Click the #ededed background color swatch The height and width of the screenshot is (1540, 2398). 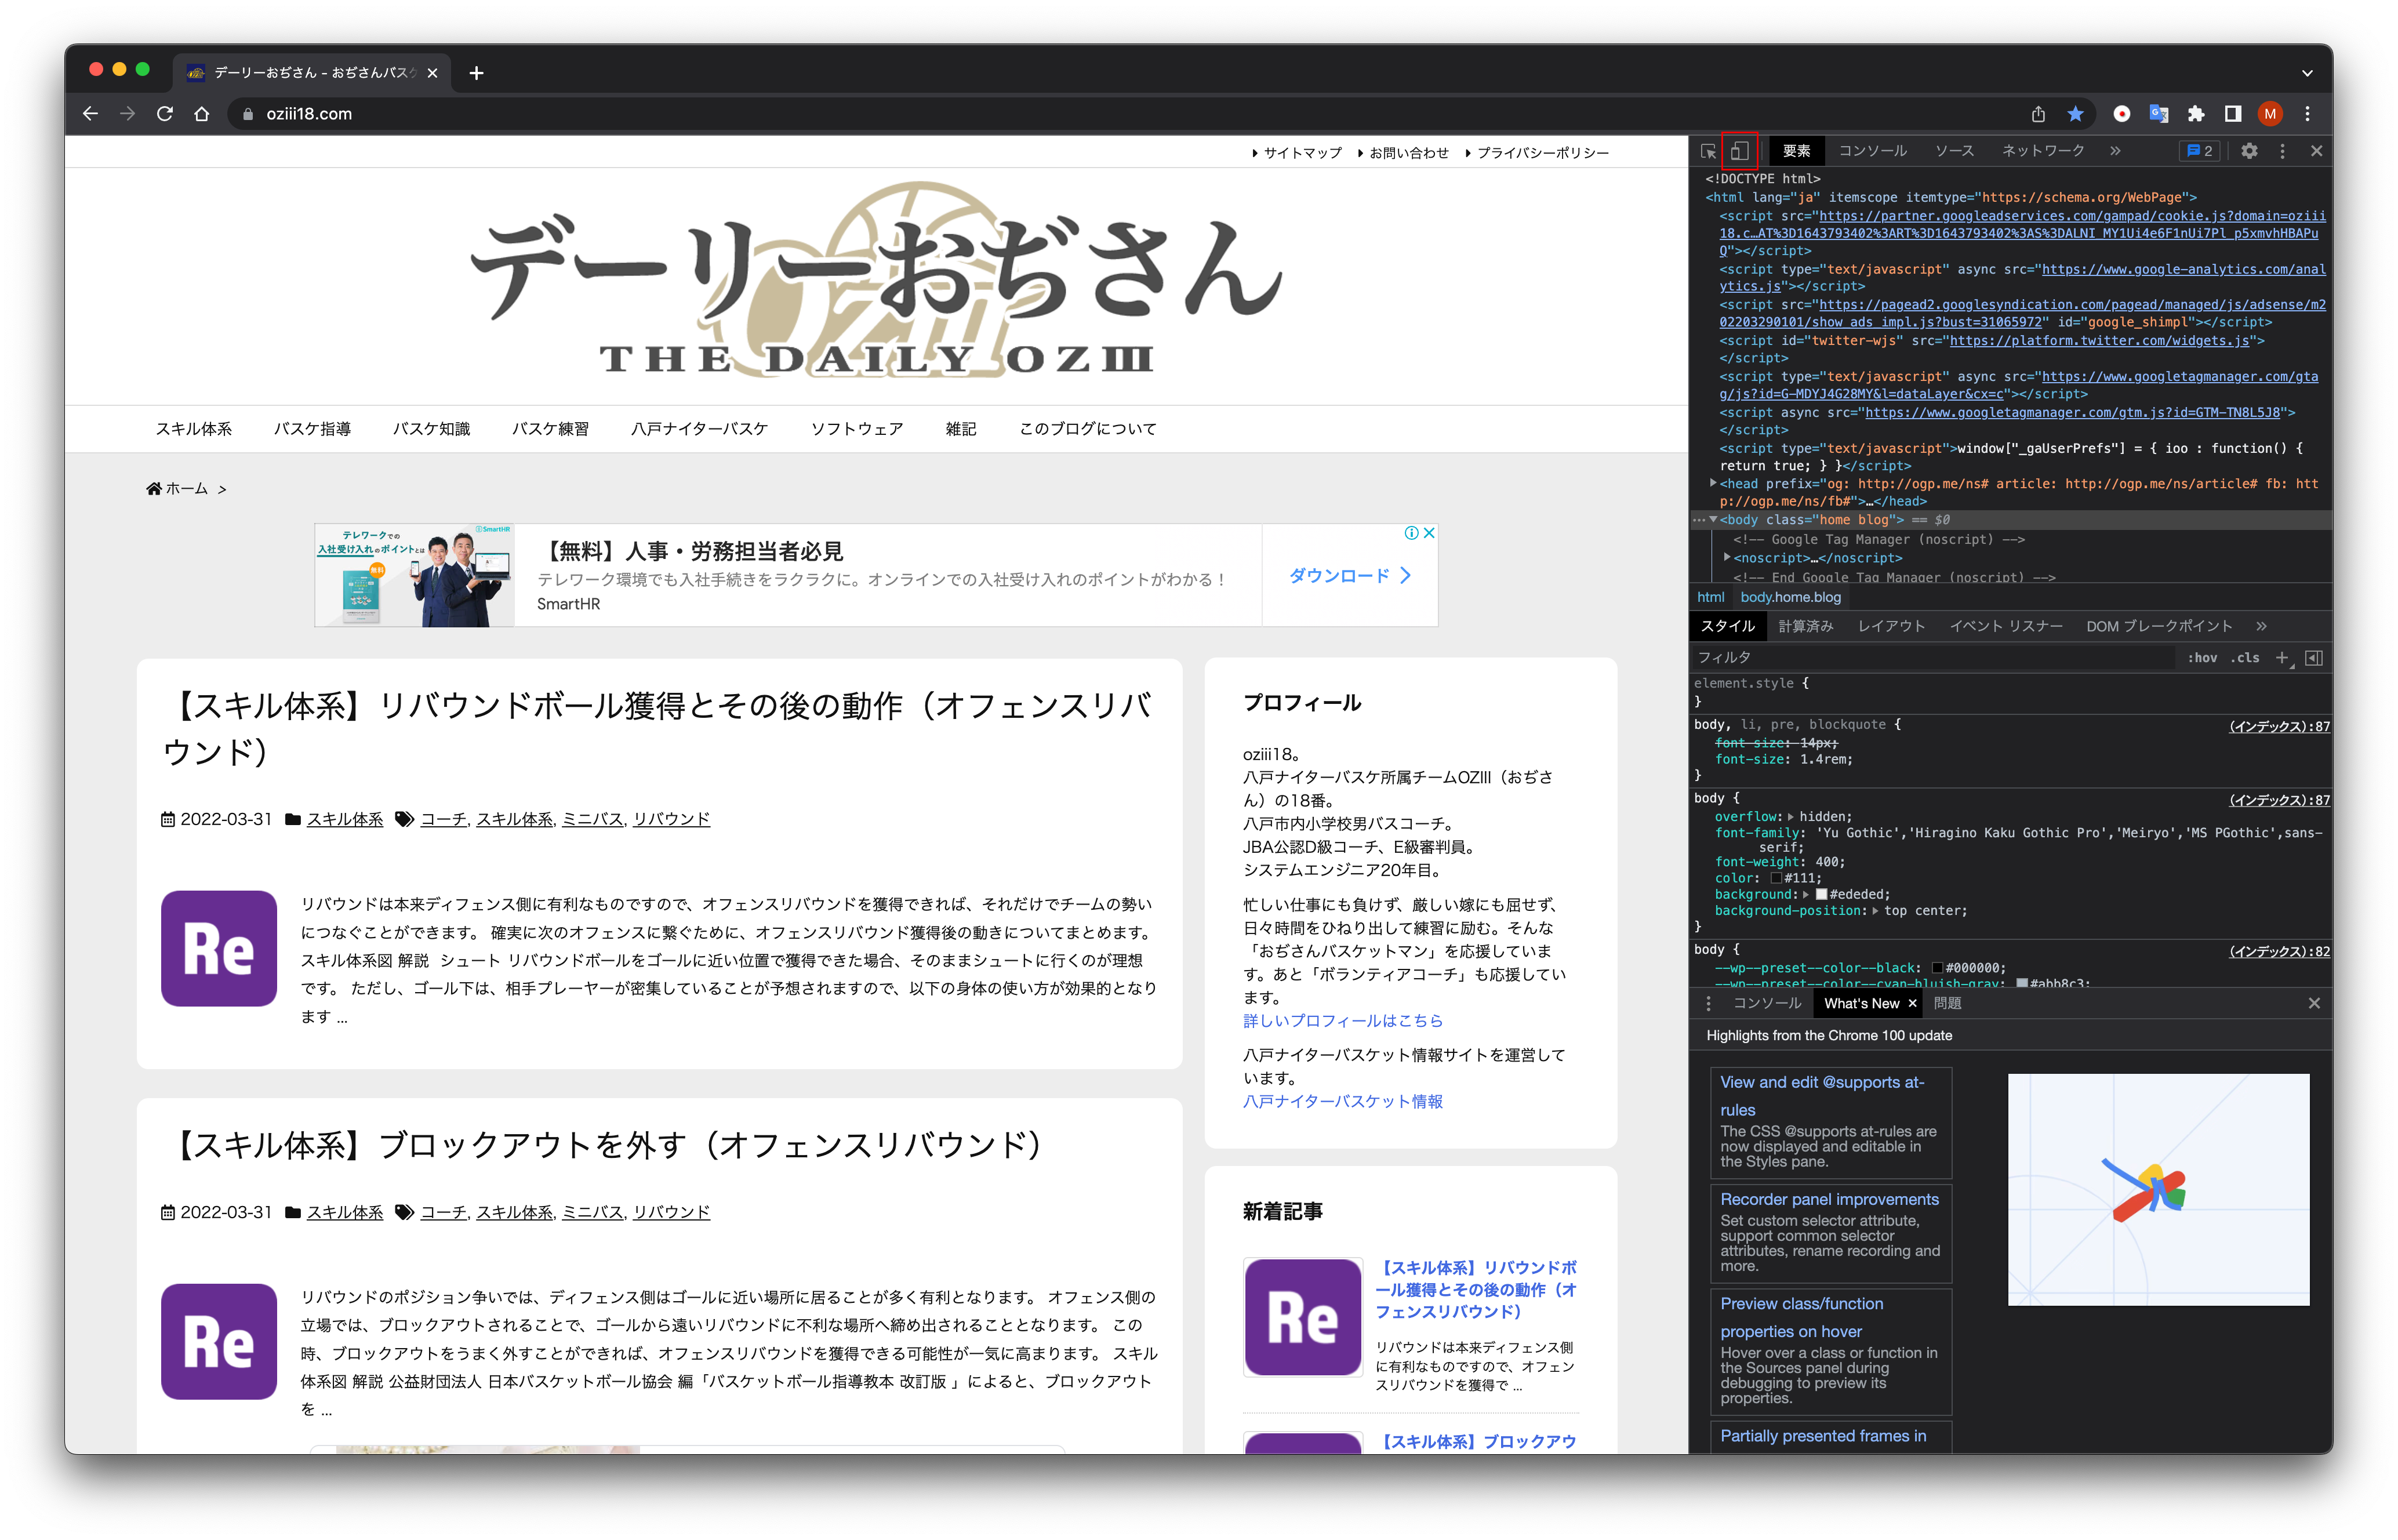pos(1821,894)
